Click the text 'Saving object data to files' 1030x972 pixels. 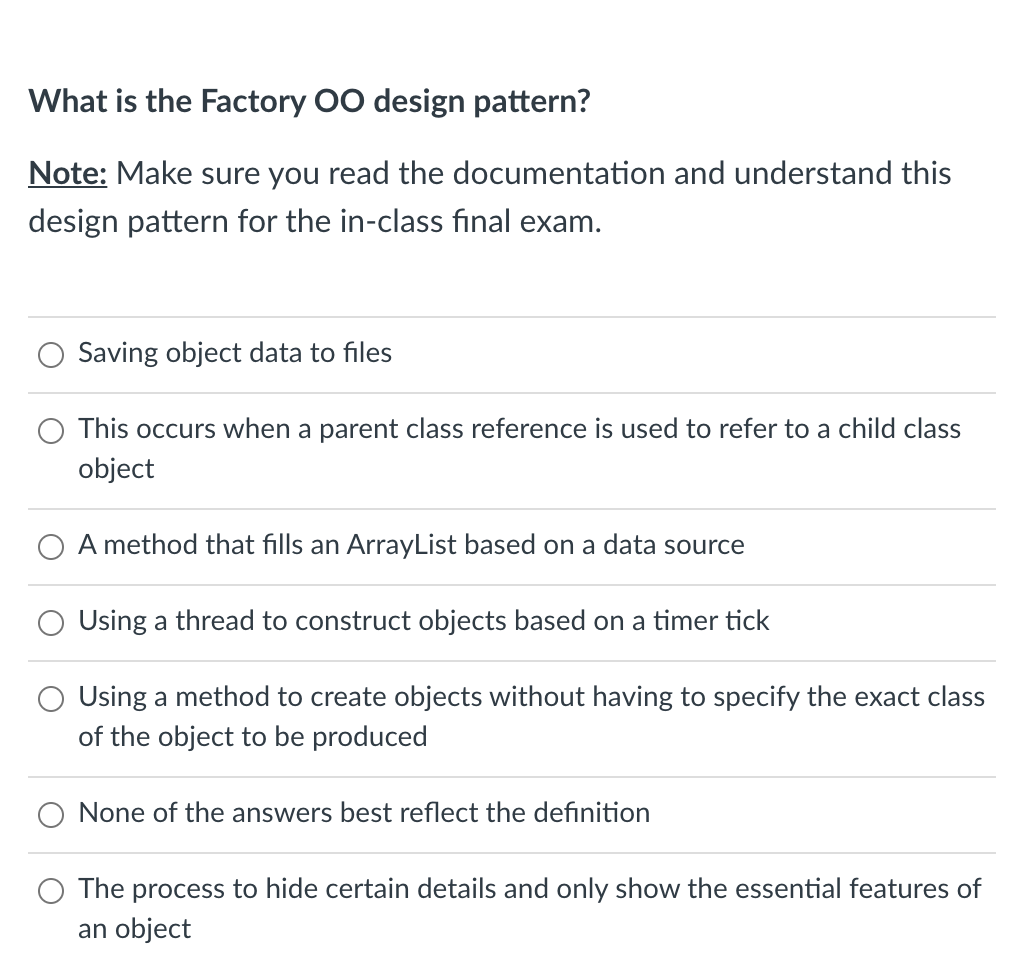point(235,353)
